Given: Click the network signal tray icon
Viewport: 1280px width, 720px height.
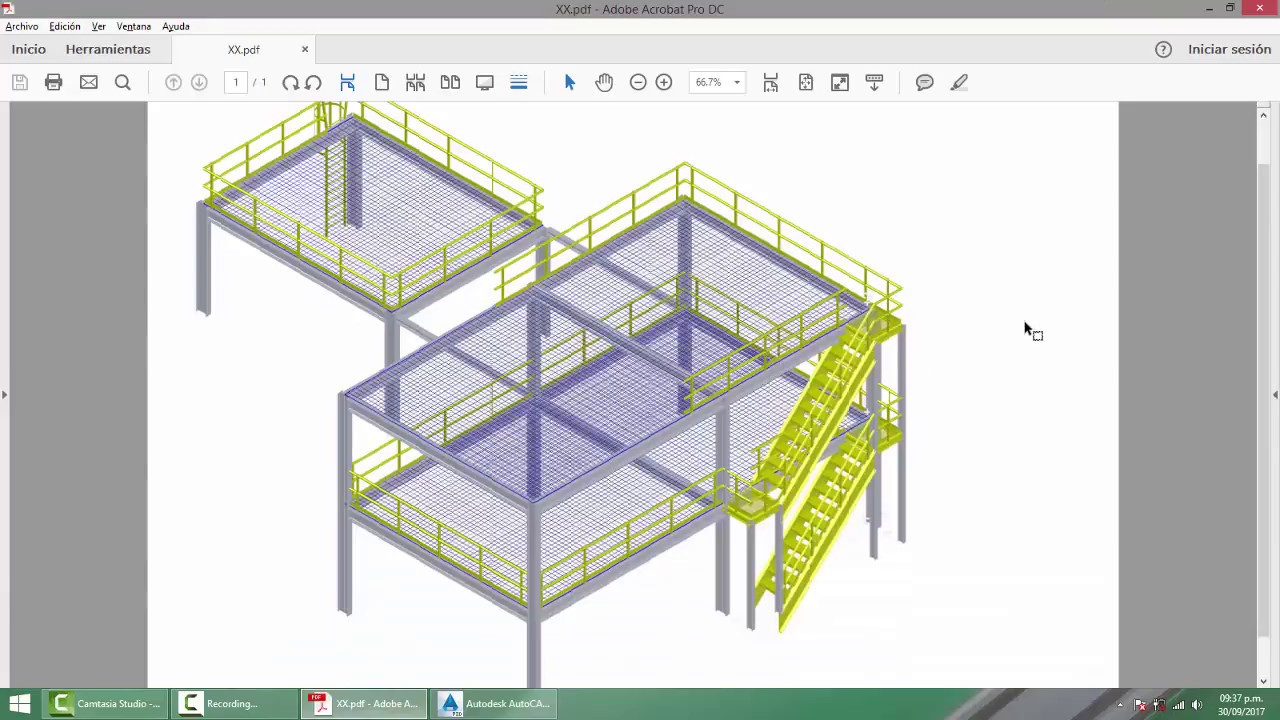Looking at the screenshot, I should pos(1178,705).
